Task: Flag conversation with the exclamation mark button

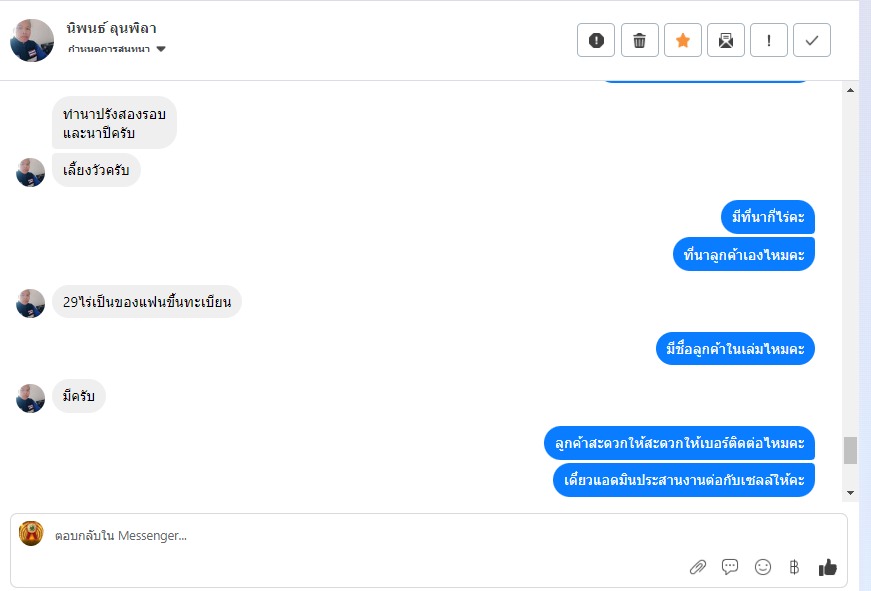Action: [x=769, y=40]
